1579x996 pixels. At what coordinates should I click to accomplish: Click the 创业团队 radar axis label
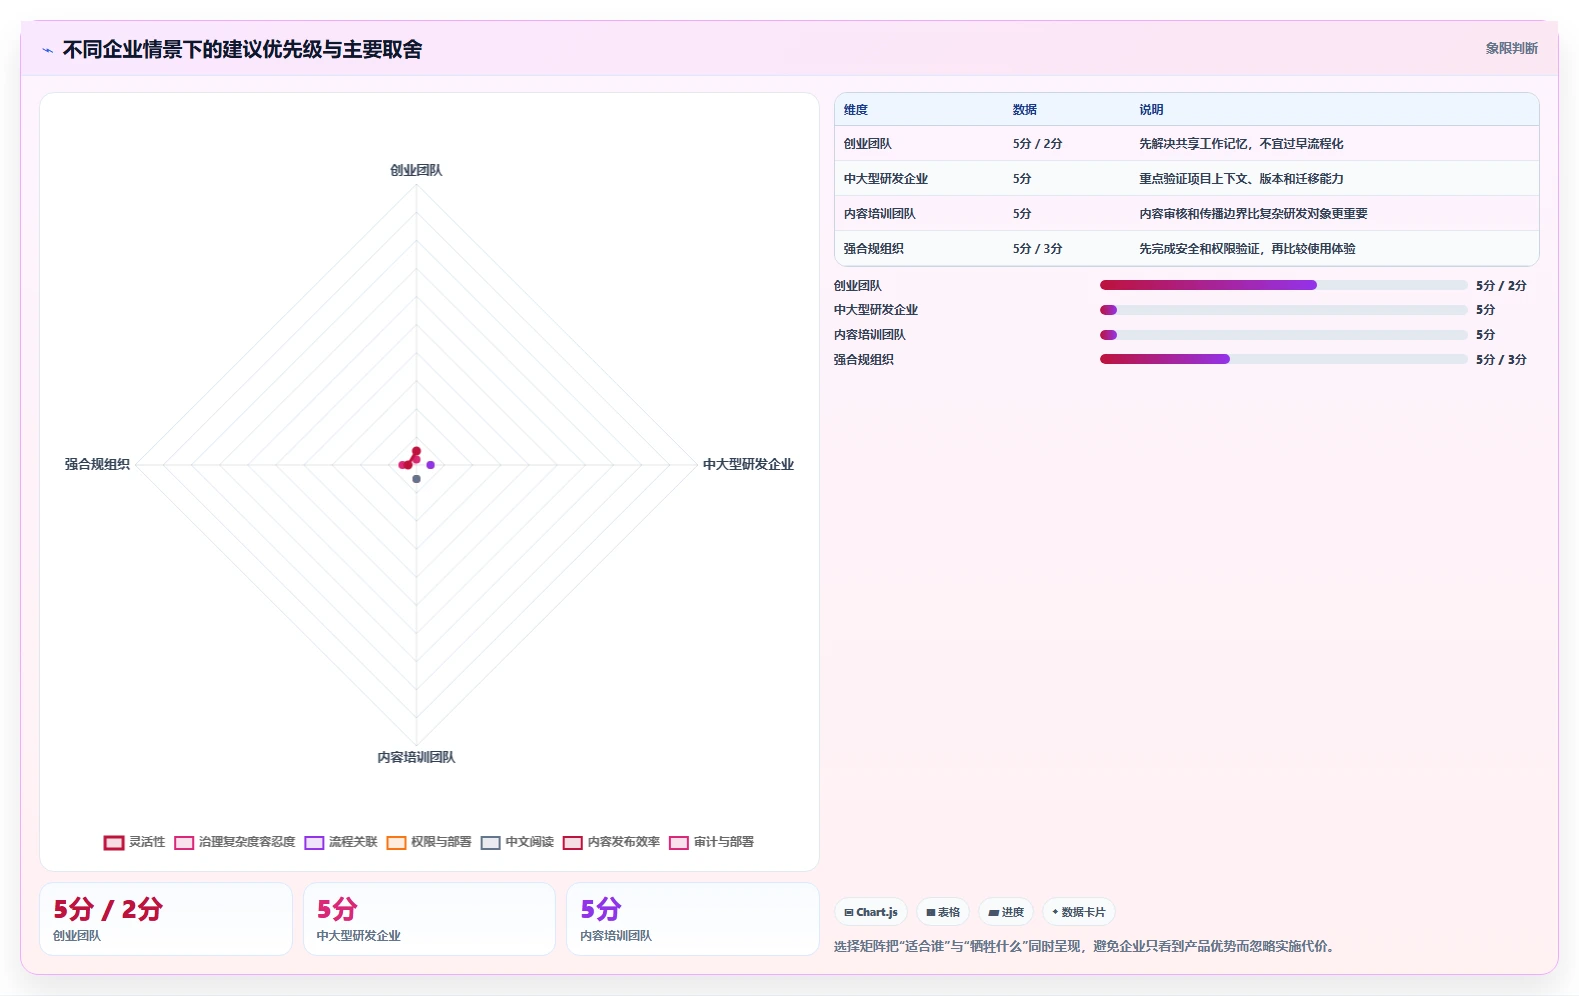416,170
